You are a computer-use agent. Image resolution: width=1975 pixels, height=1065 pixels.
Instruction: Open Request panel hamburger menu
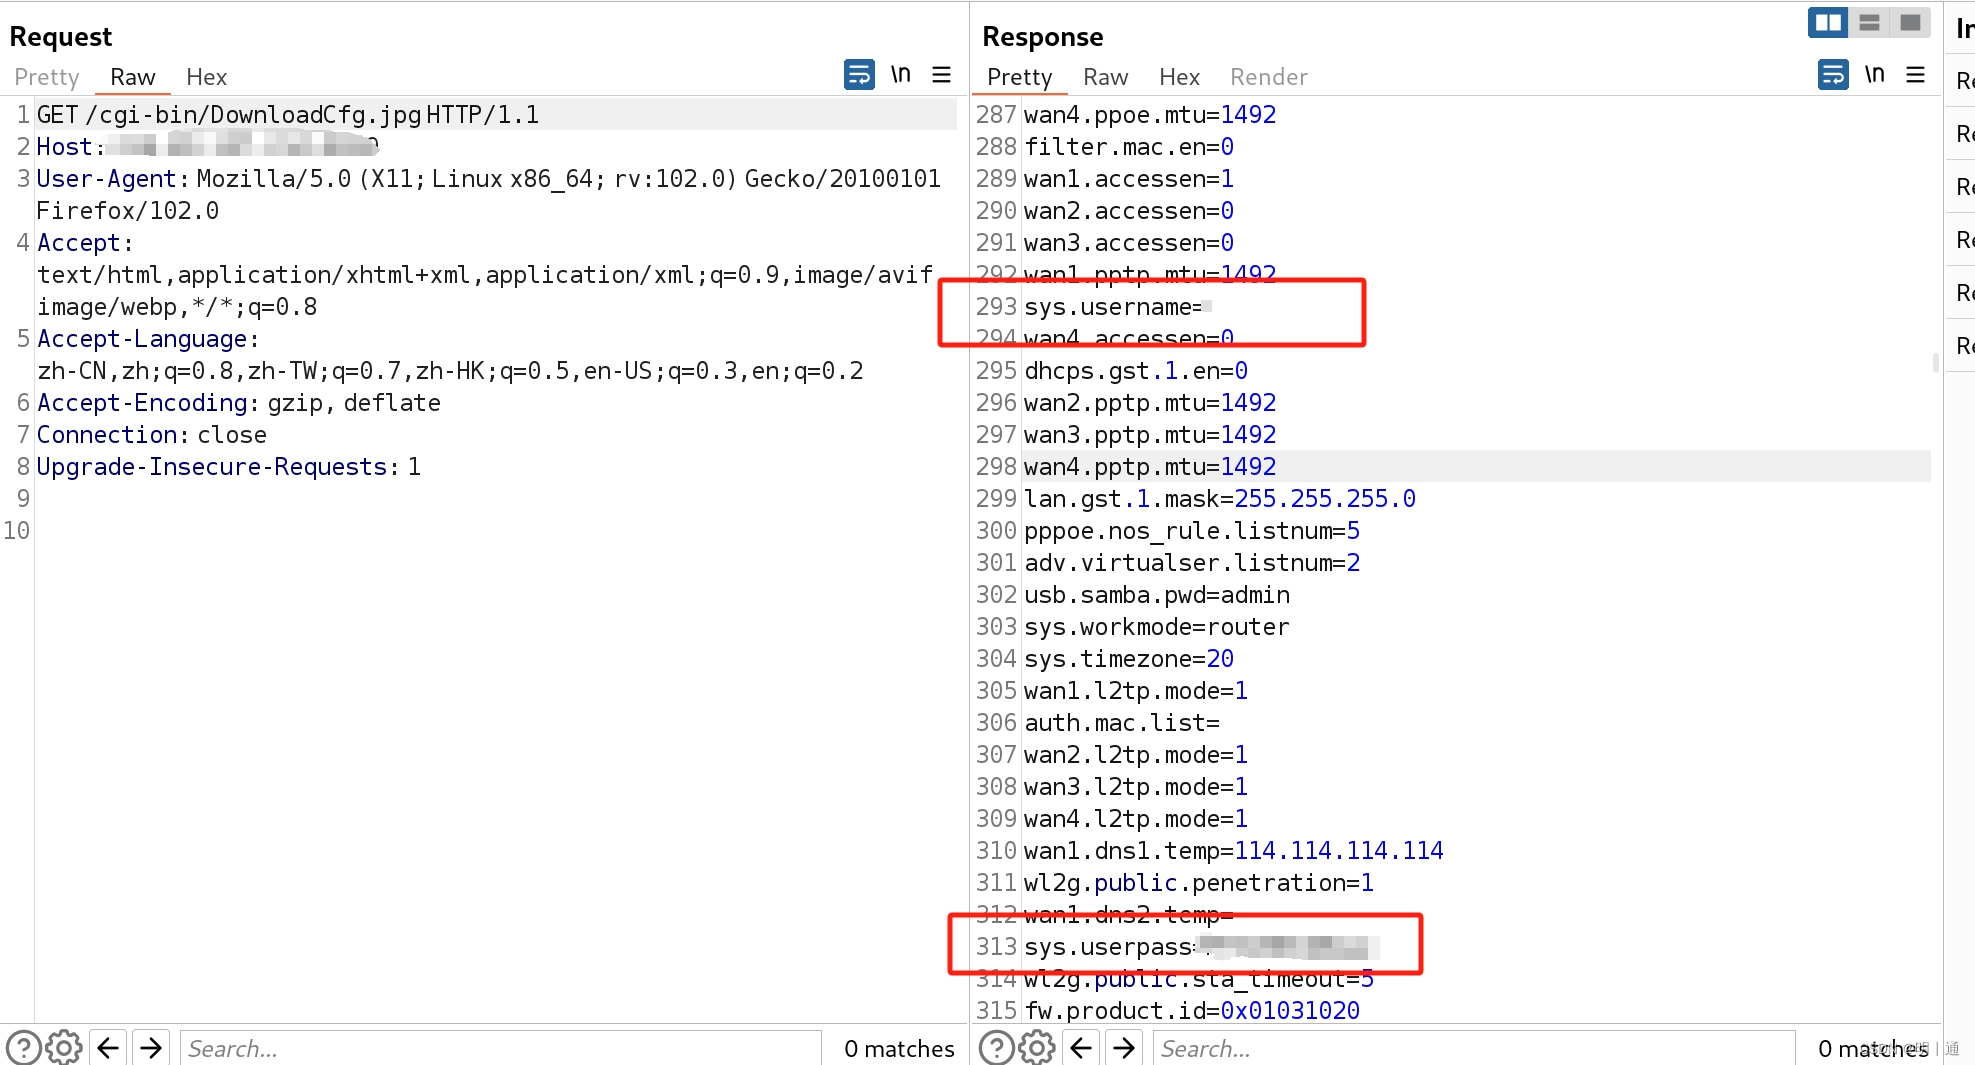tap(941, 75)
